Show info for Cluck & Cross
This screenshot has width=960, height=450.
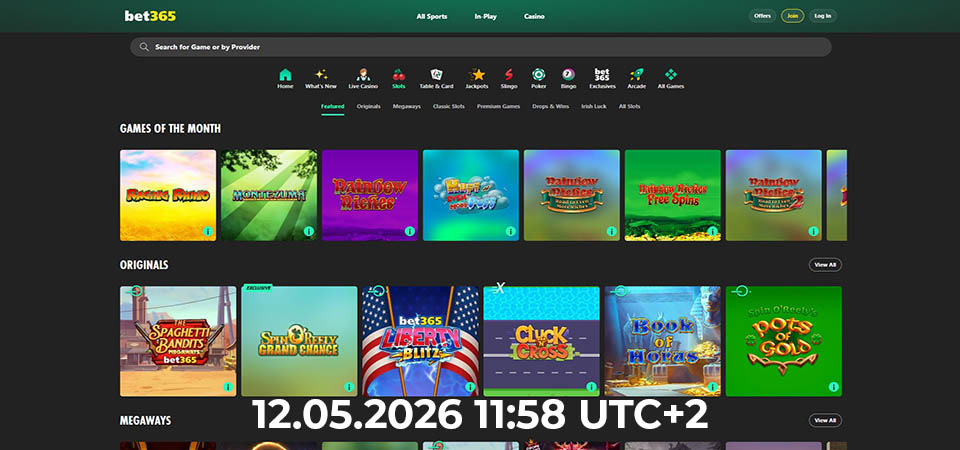pos(591,387)
